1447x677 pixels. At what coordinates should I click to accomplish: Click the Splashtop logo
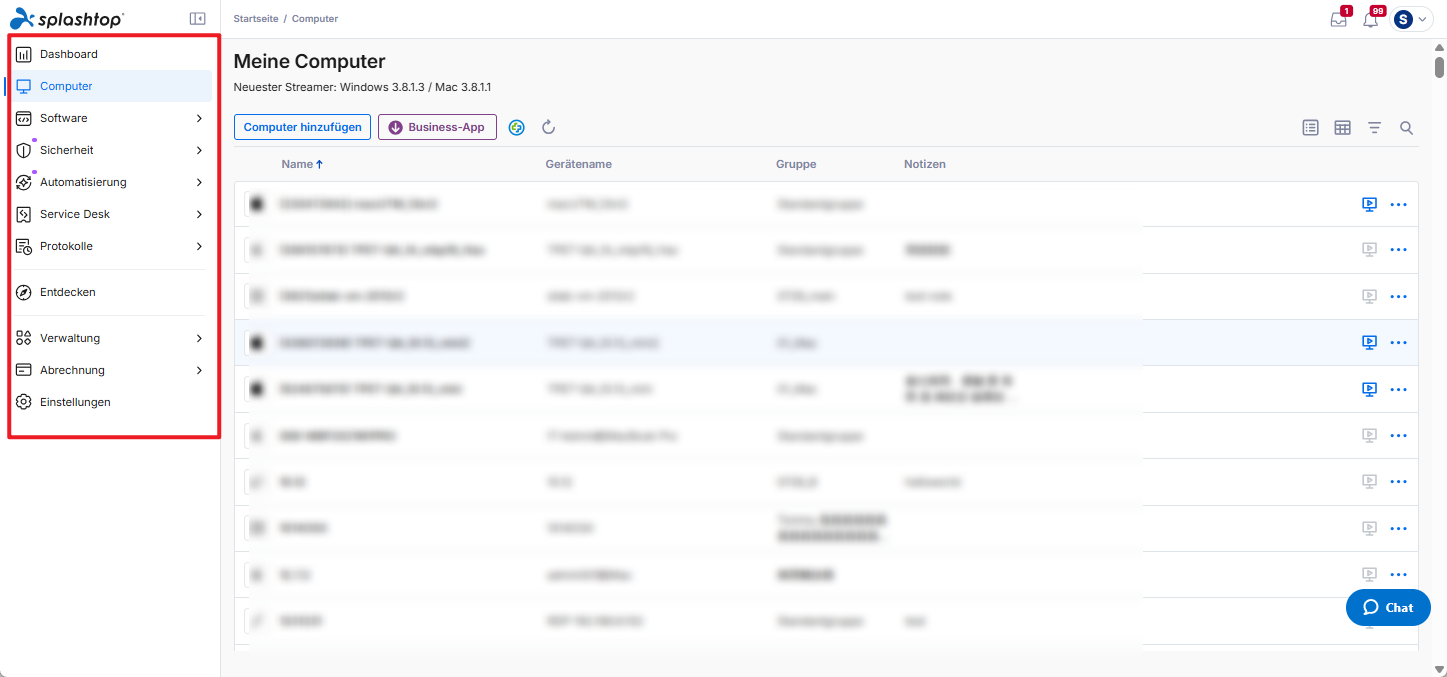click(66, 18)
